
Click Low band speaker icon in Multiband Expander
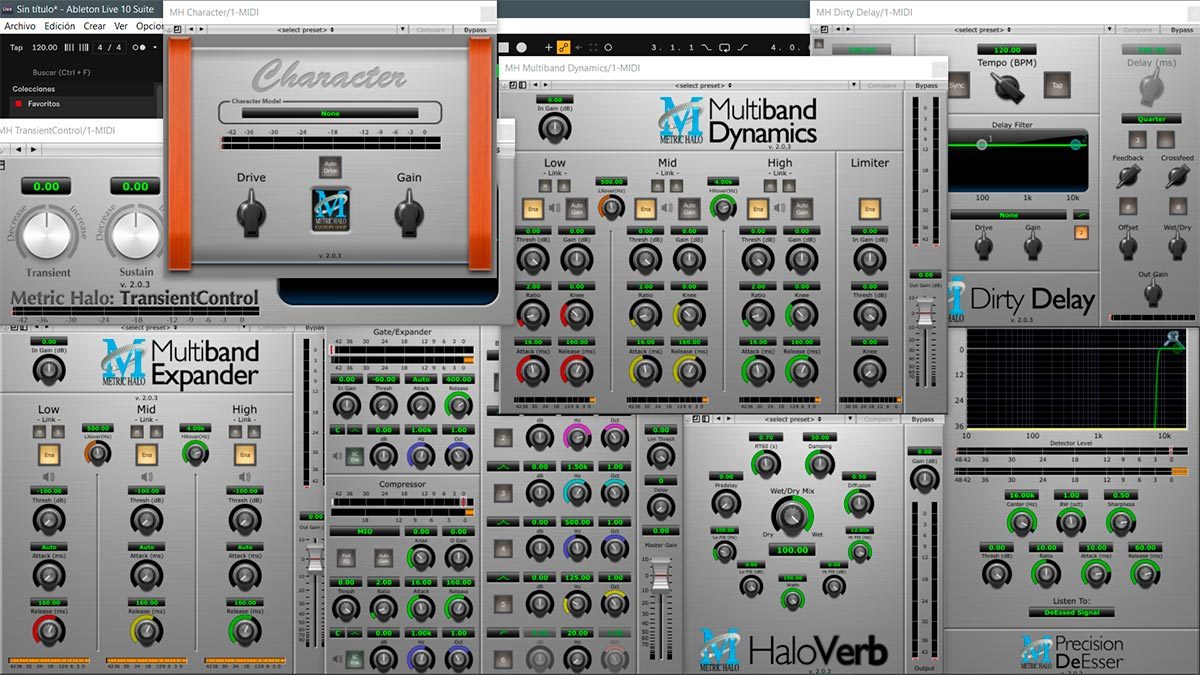point(48,477)
